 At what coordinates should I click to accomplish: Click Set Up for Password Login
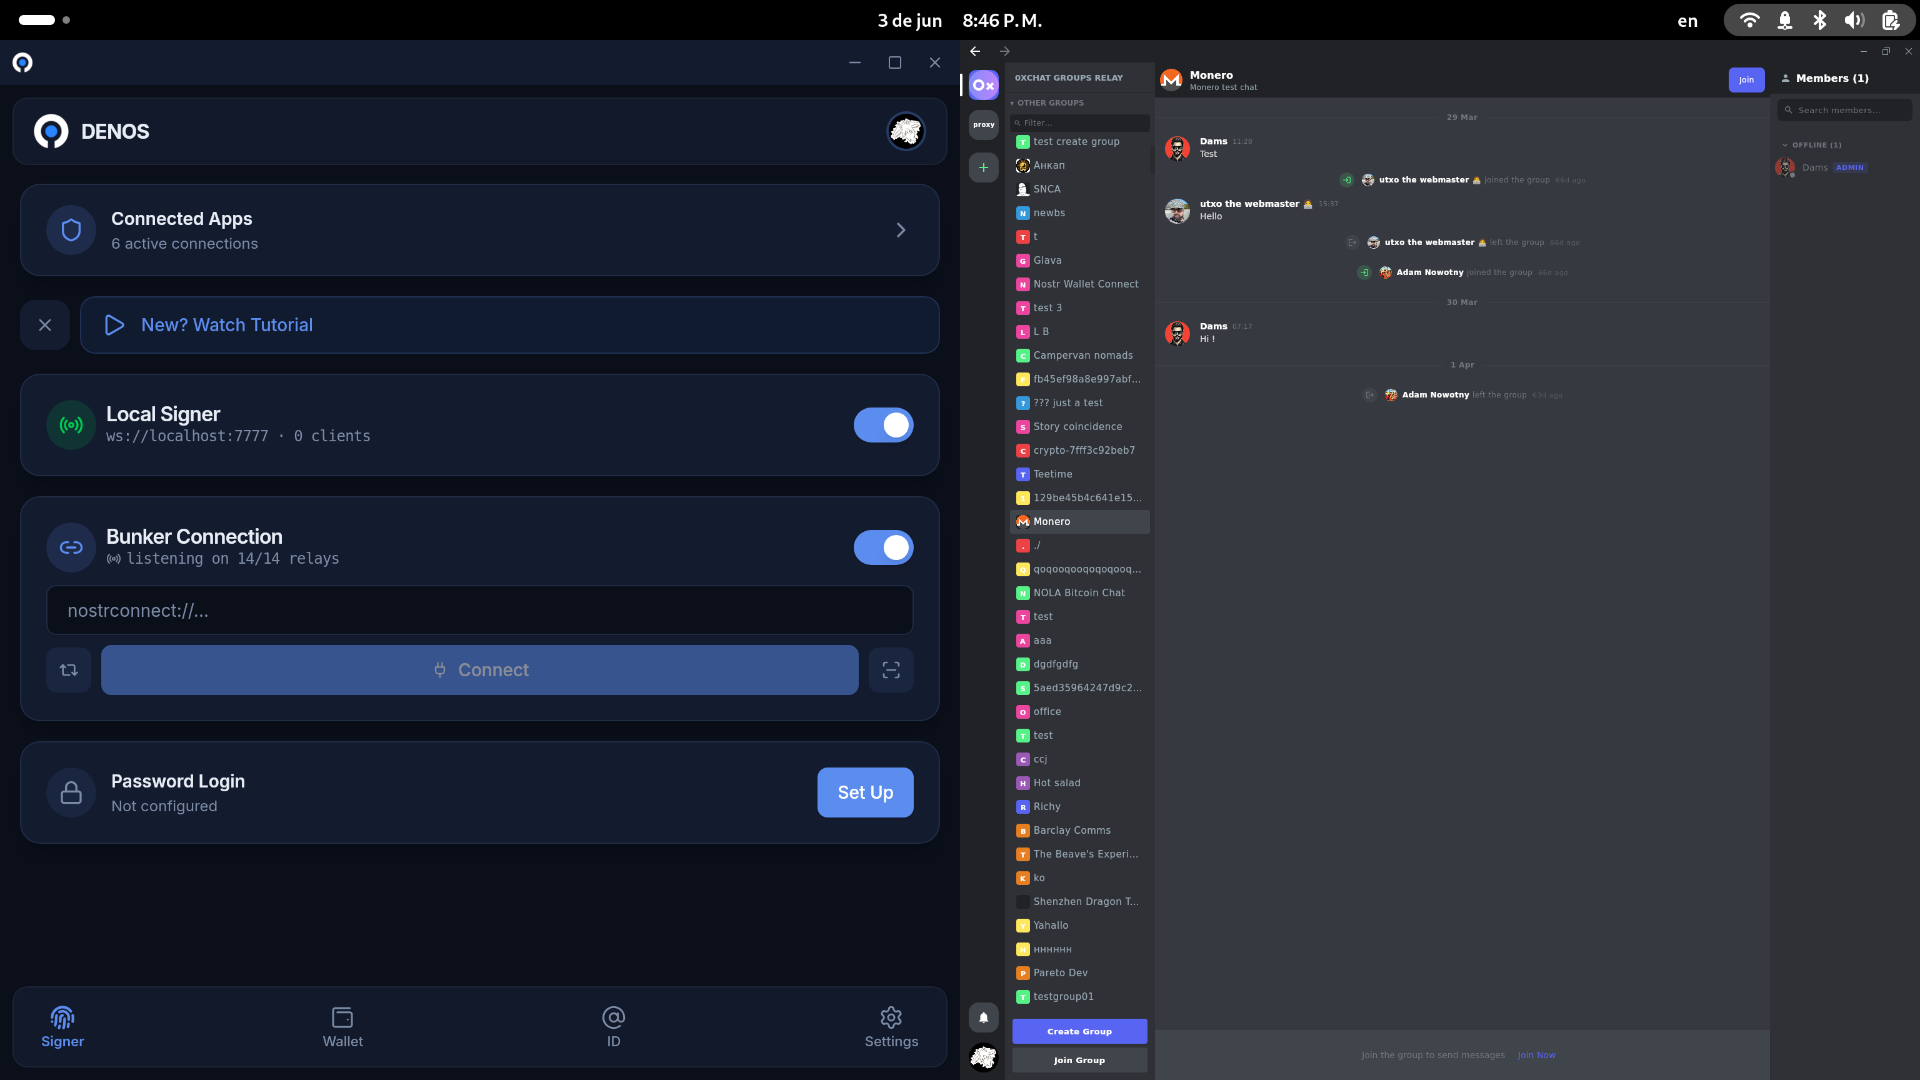865,792
